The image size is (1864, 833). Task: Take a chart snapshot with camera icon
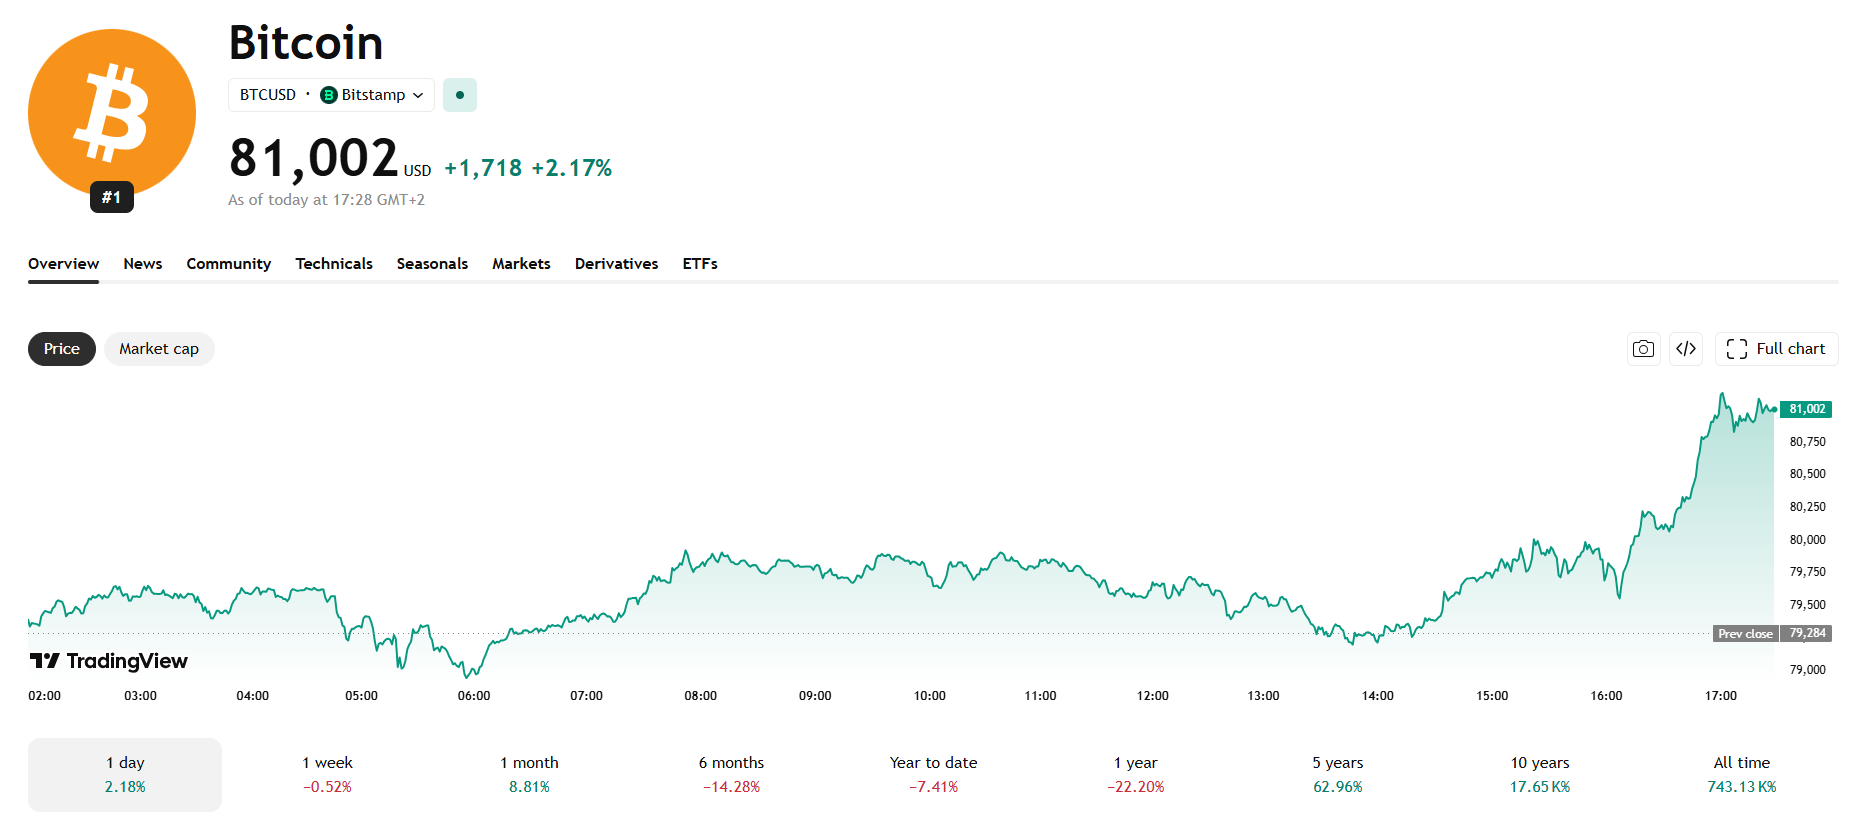tap(1643, 349)
